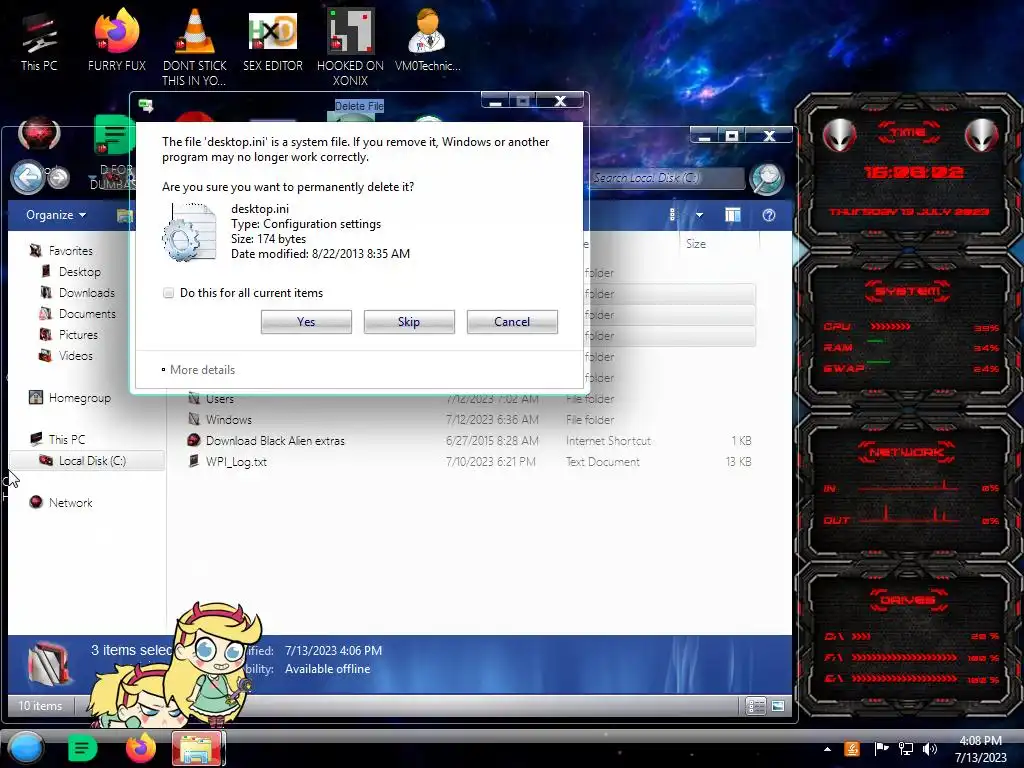Open FURRY FUX Firefox desktop shortcut
Image resolution: width=1024 pixels, height=768 pixels.
(x=117, y=41)
